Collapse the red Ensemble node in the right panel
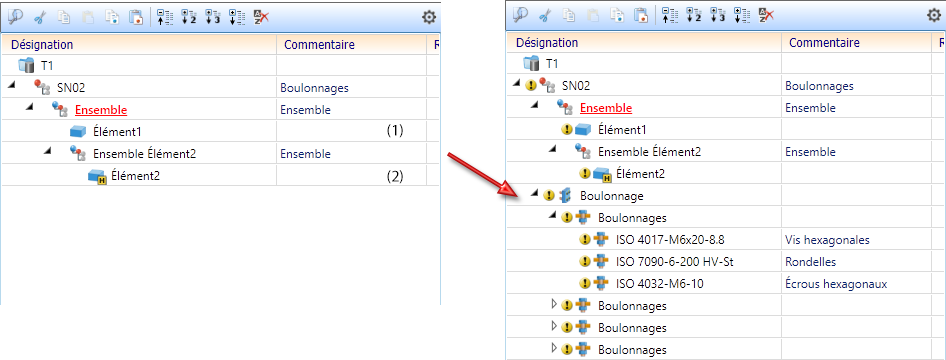This screenshot has height=360, width=946. [535, 106]
